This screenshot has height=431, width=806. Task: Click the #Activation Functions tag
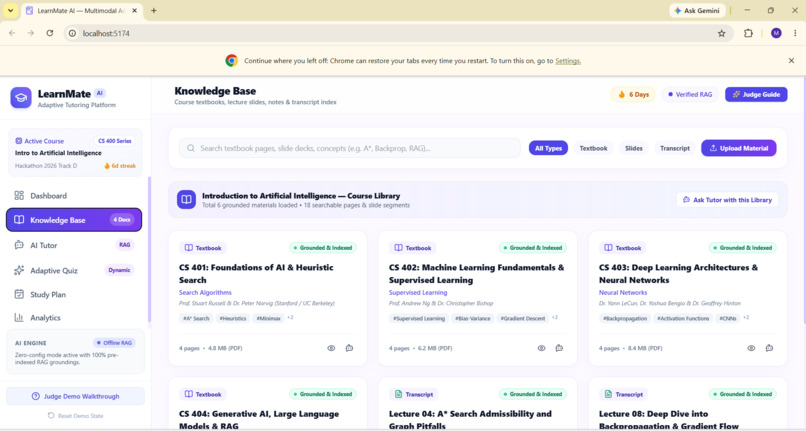(x=683, y=318)
